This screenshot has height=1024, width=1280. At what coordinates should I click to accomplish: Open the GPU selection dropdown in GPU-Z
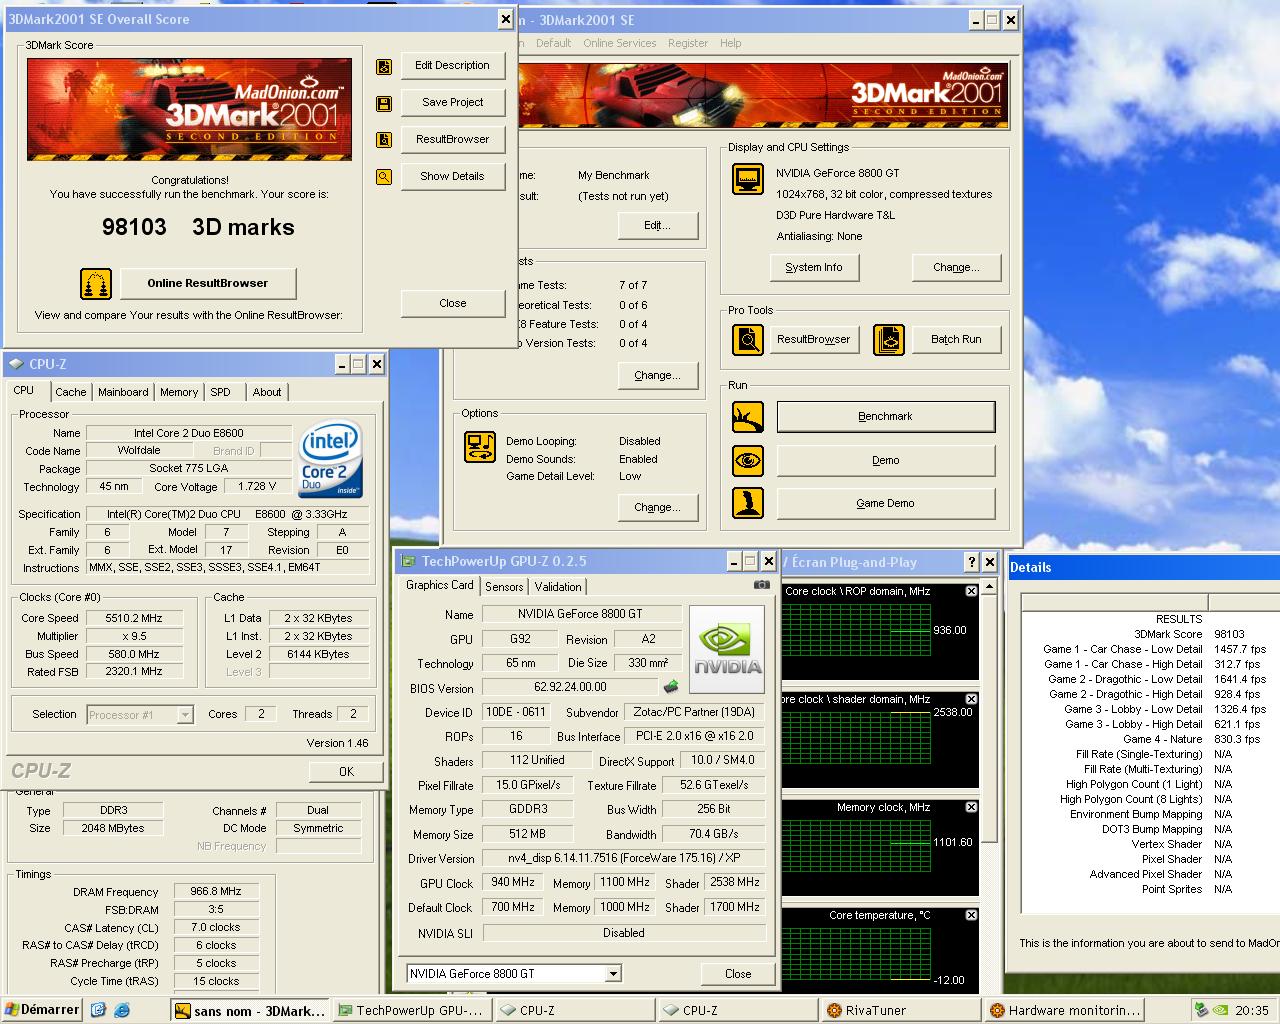(613, 973)
